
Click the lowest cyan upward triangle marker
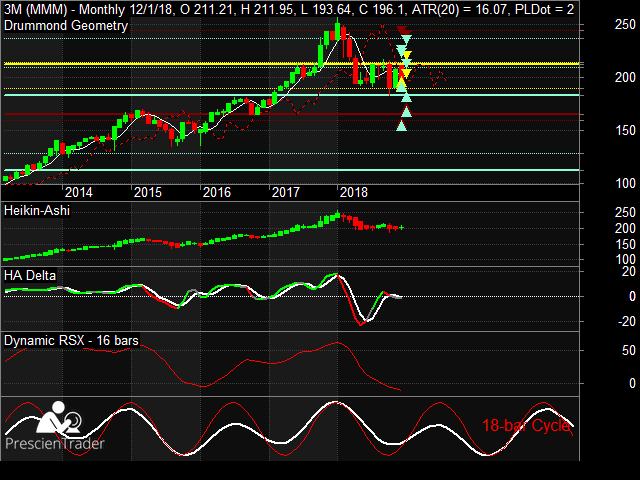(402, 125)
